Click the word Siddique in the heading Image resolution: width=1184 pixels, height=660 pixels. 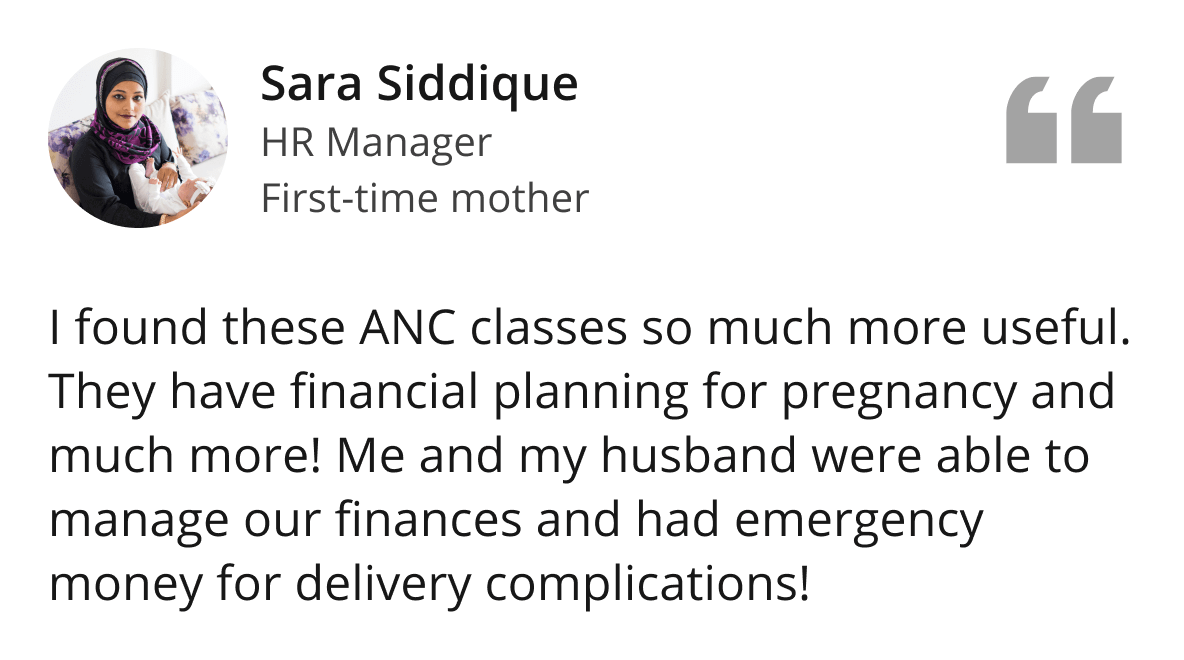point(478,84)
